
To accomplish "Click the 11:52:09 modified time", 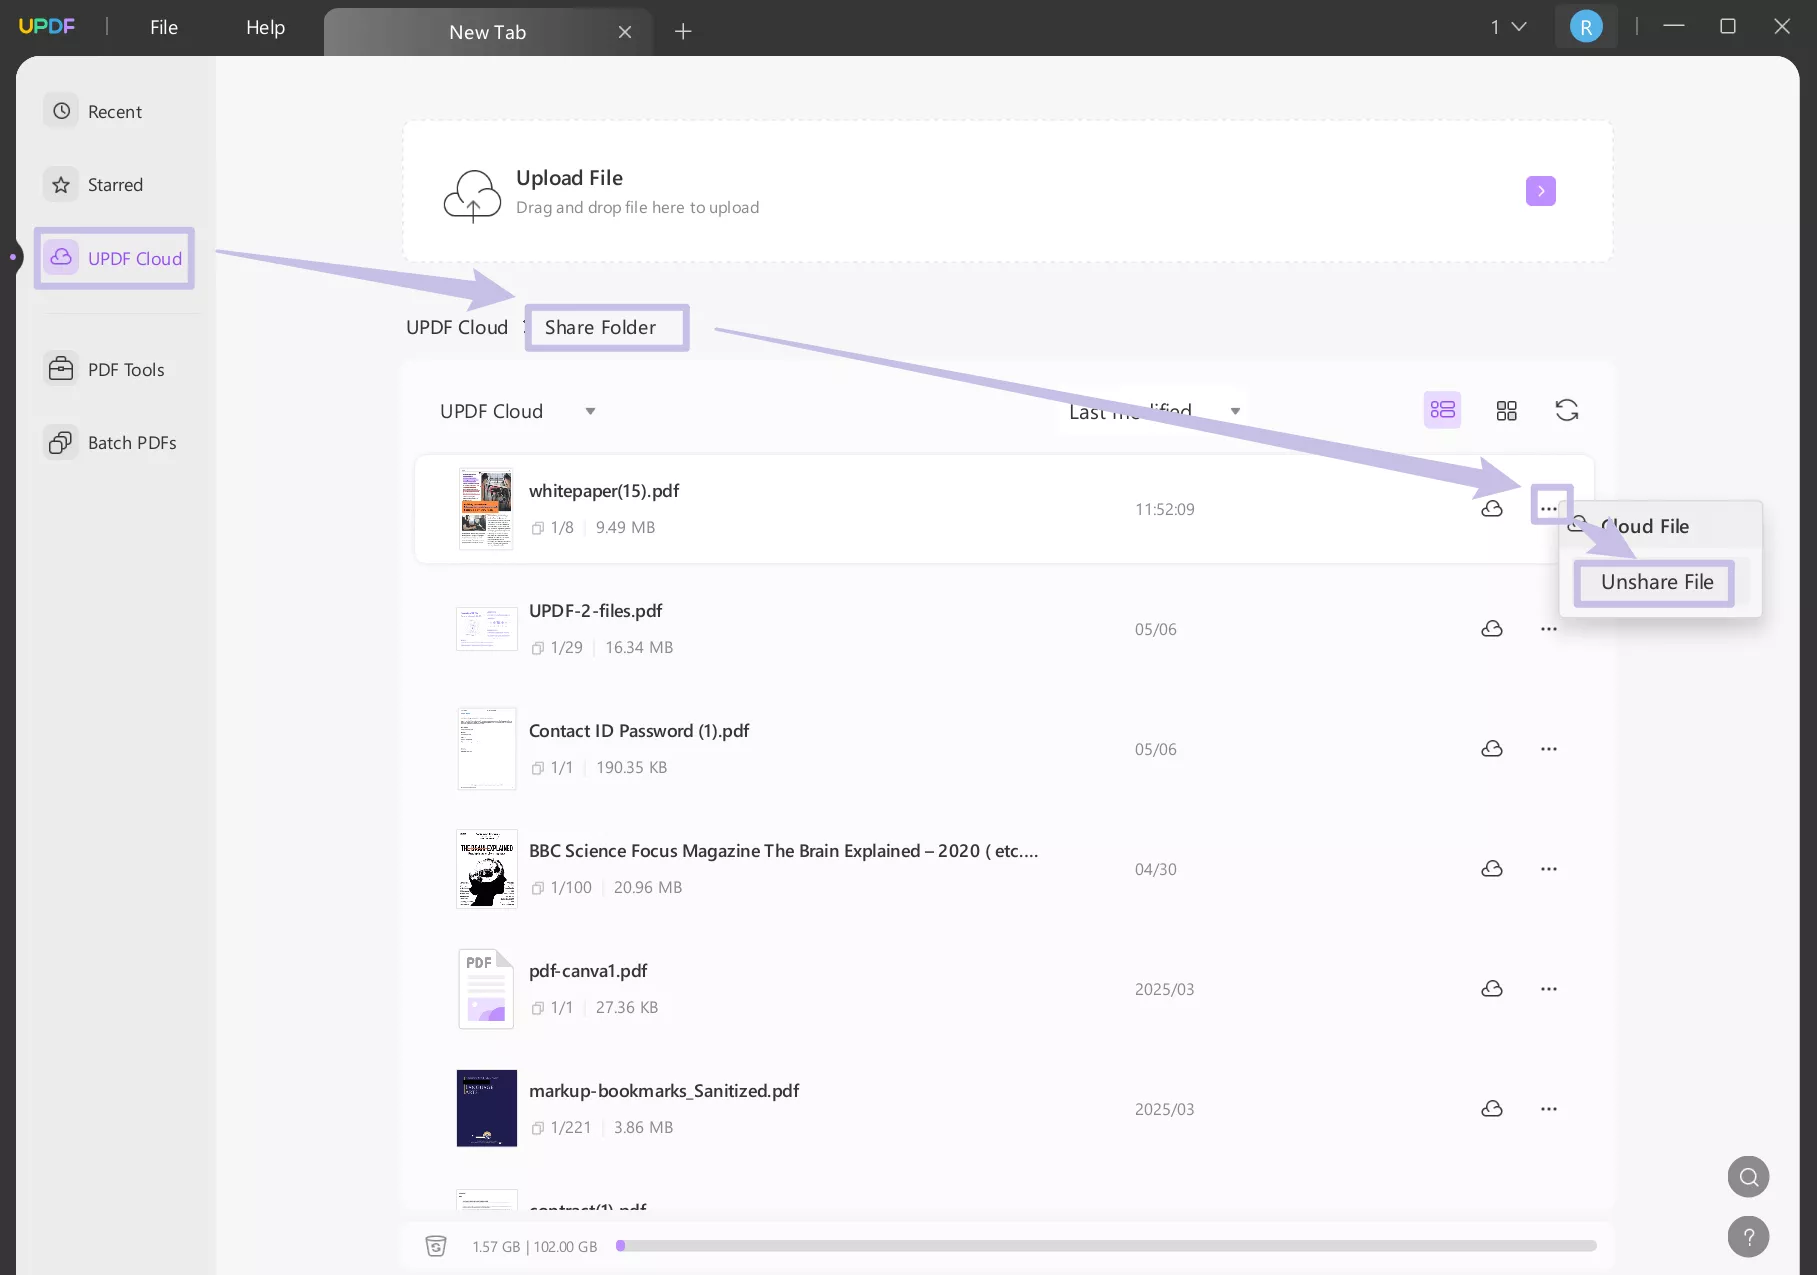I will click(x=1164, y=509).
